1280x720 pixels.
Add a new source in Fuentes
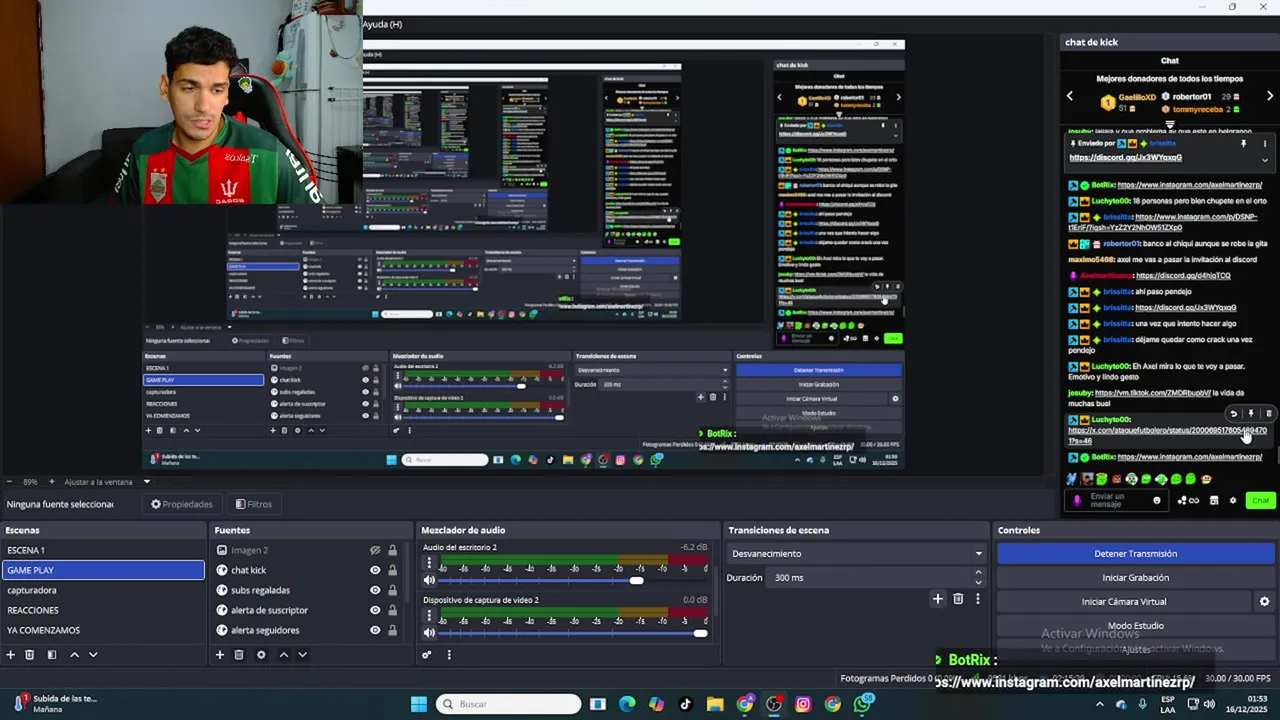coord(220,655)
